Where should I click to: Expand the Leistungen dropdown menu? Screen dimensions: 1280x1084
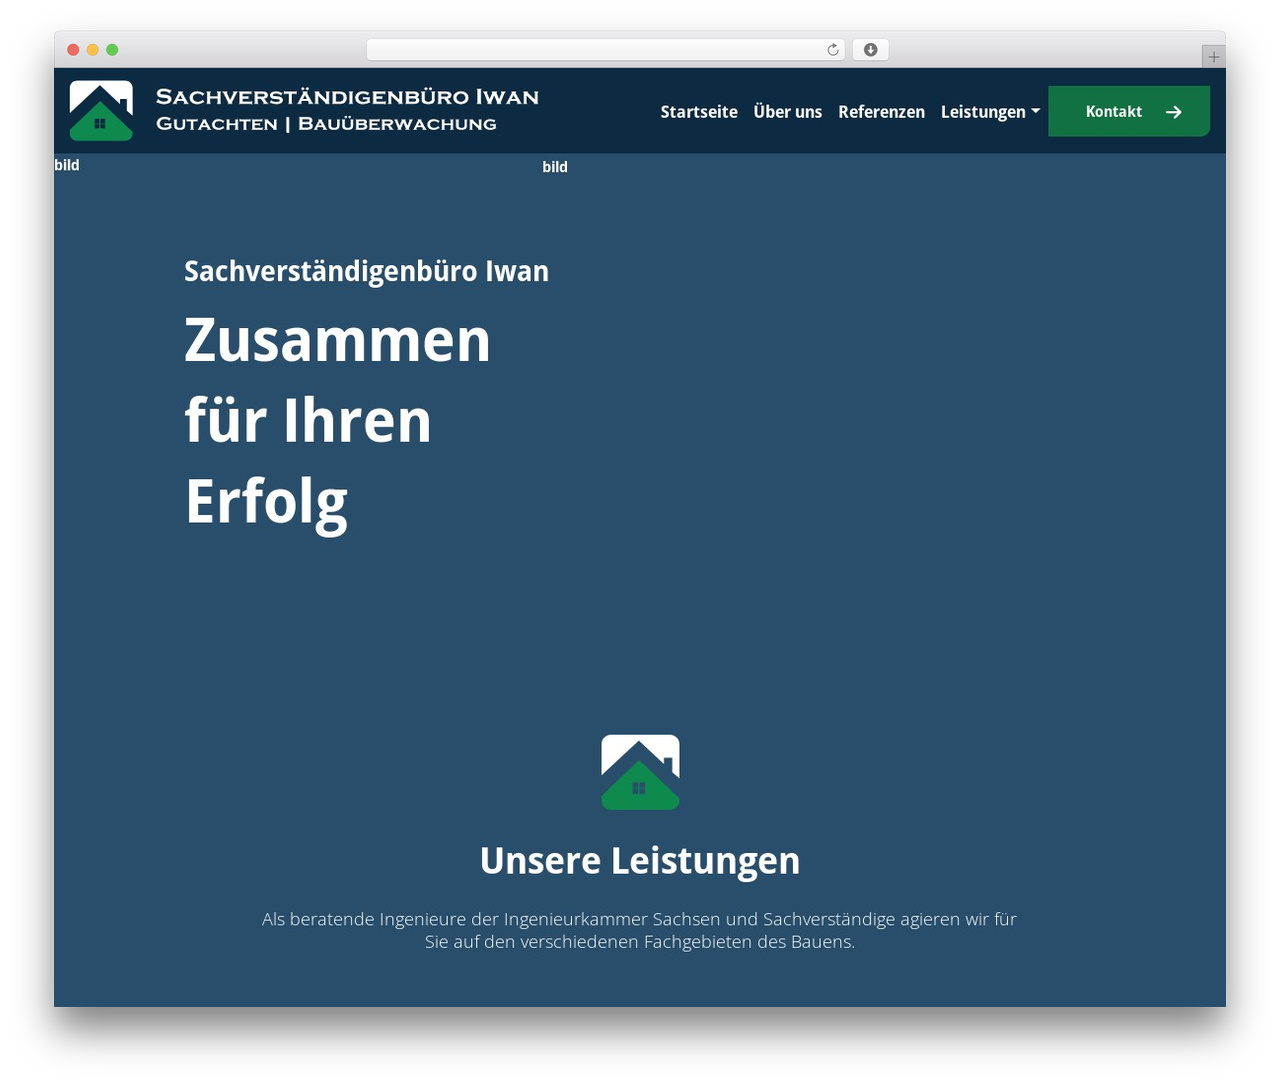990,112
